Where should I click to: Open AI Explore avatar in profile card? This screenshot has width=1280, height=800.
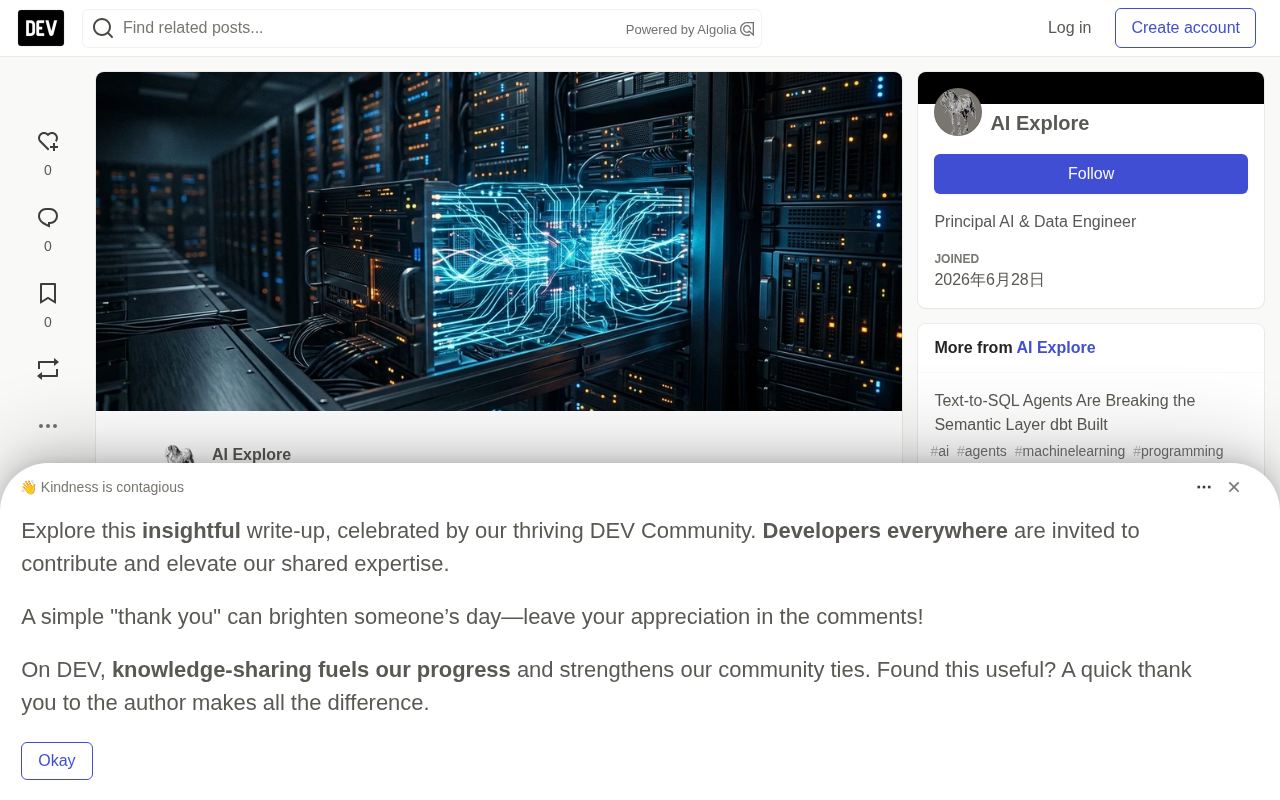(x=958, y=112)
